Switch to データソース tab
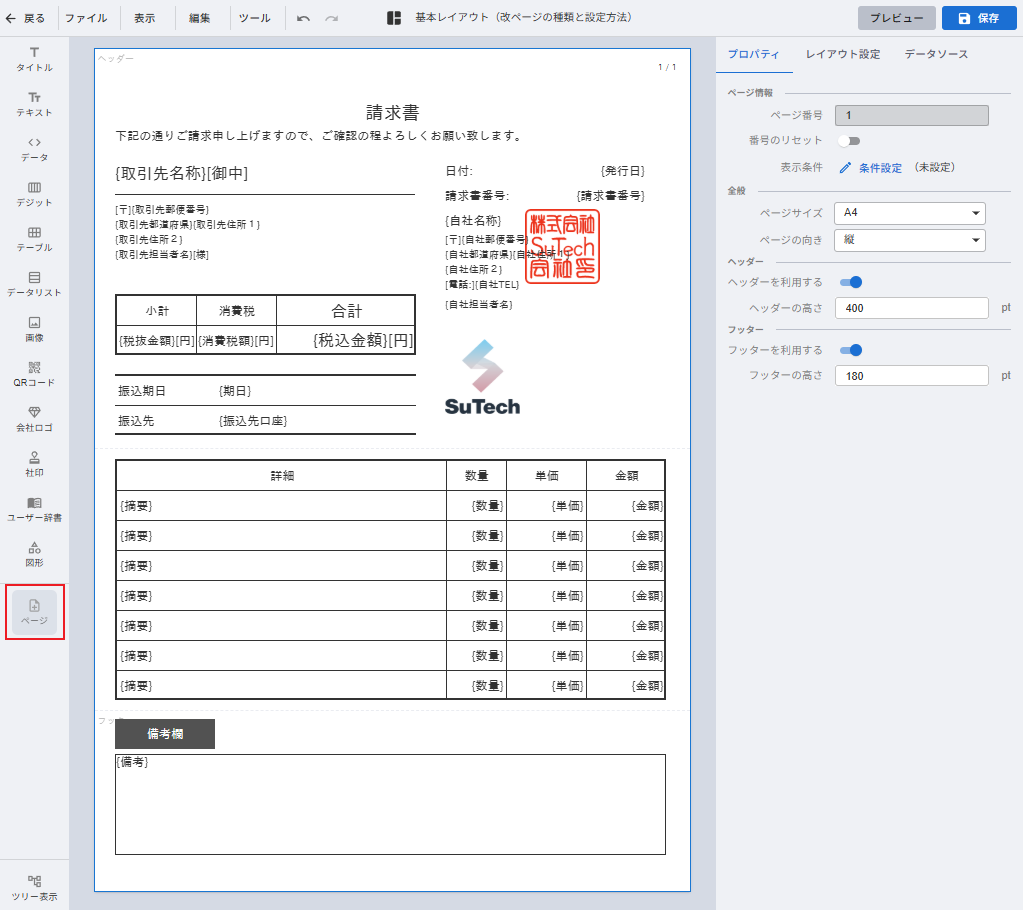This screenshot has width=1023, height=910. point(936,54)
